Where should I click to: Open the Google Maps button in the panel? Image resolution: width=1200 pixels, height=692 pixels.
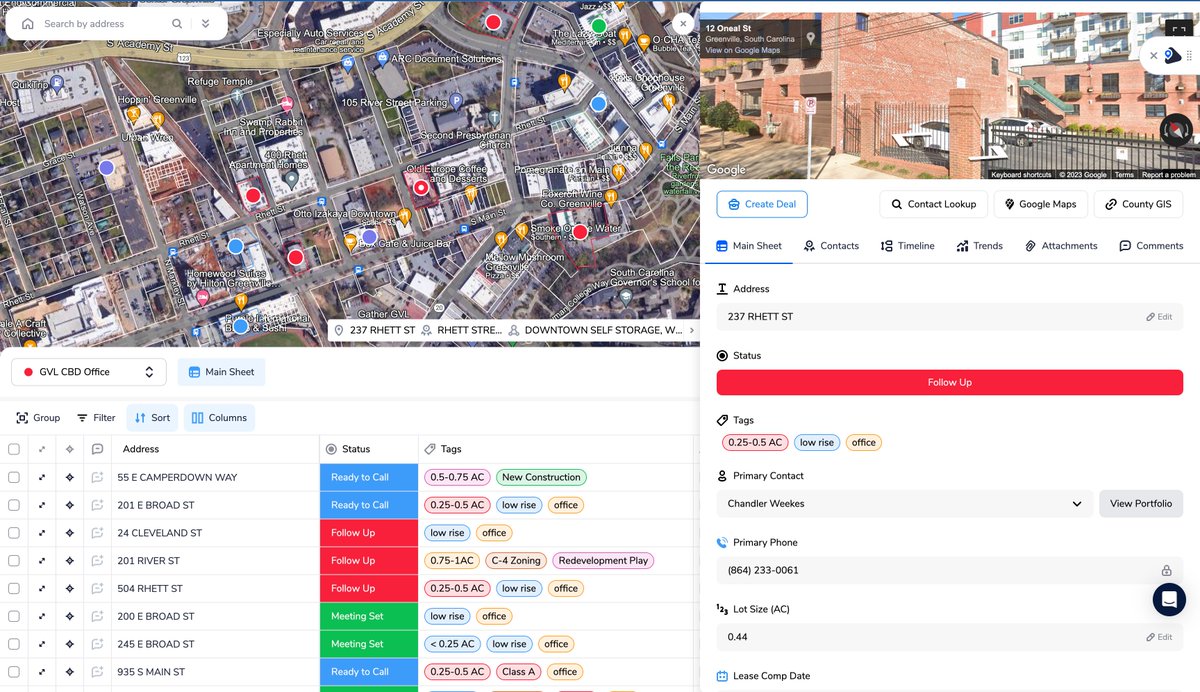pos(1040,204)
